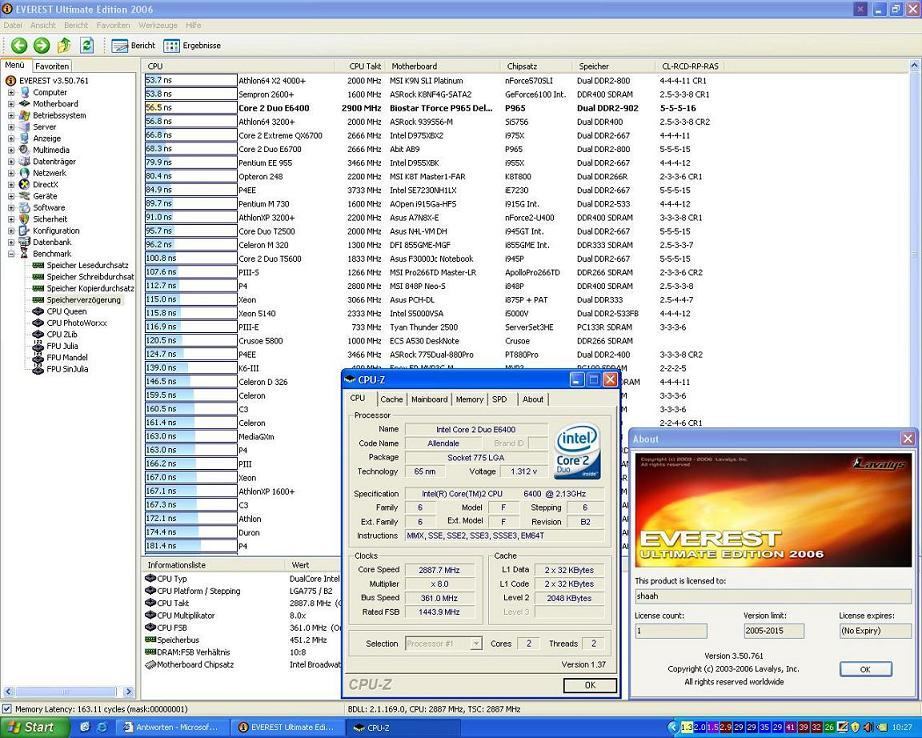
Task: Collapse the Benchmark tree node
Action: (x=11, y=253)
